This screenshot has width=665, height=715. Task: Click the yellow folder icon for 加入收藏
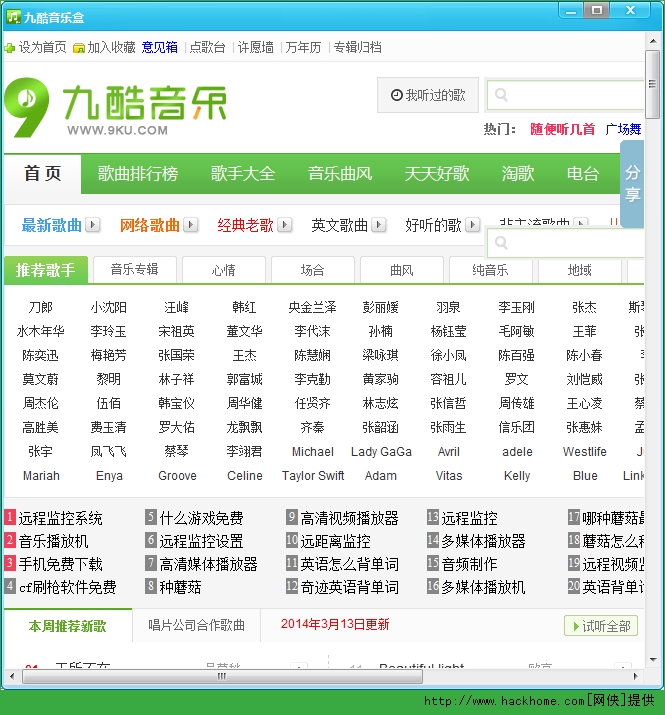point(79,48)
